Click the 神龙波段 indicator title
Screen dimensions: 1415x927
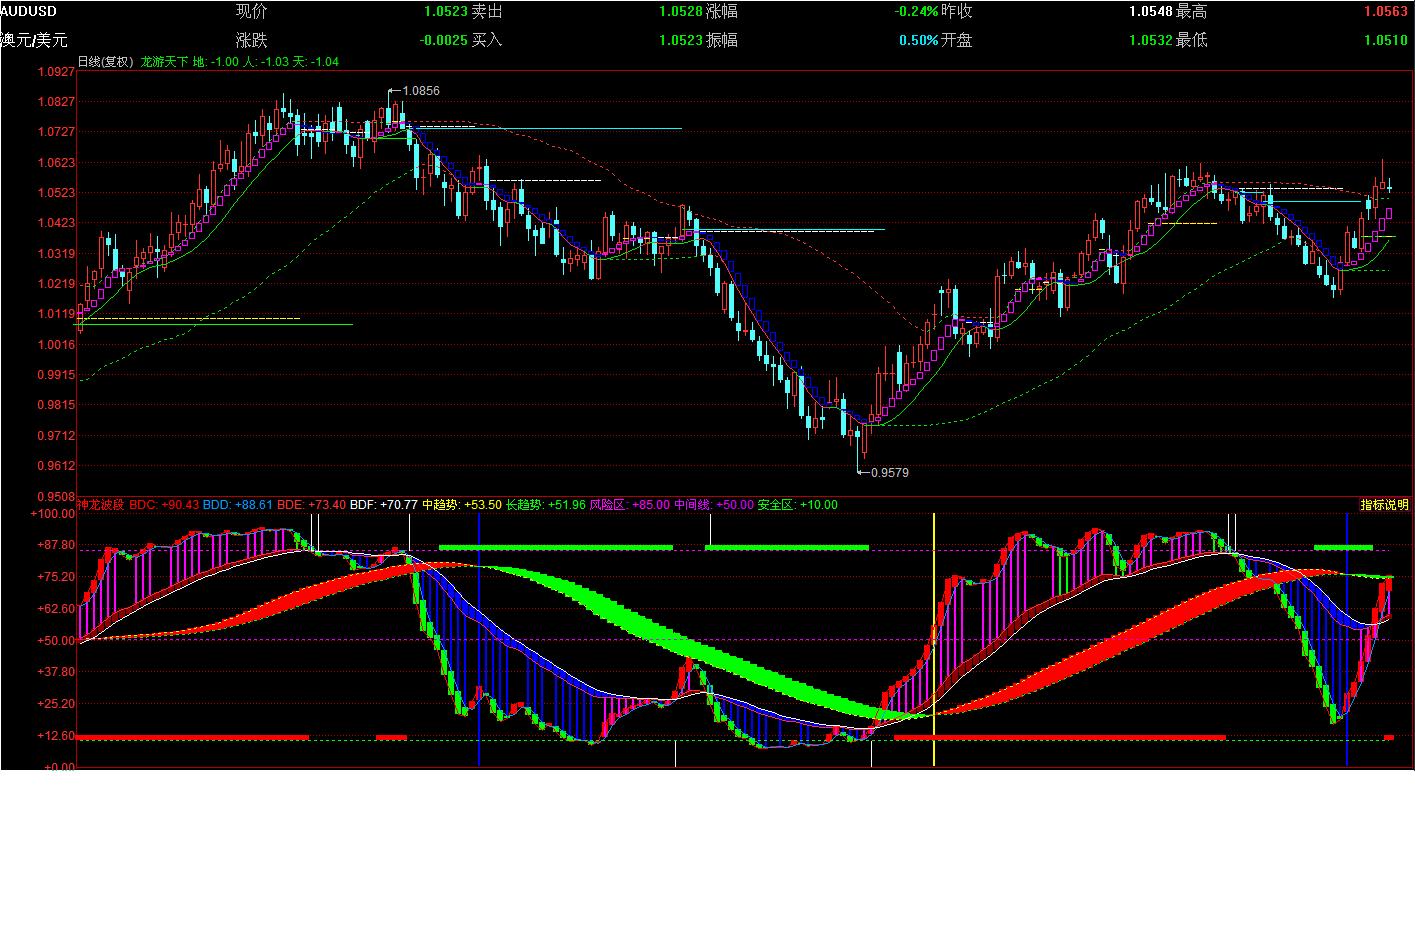[x=101, y=505]
